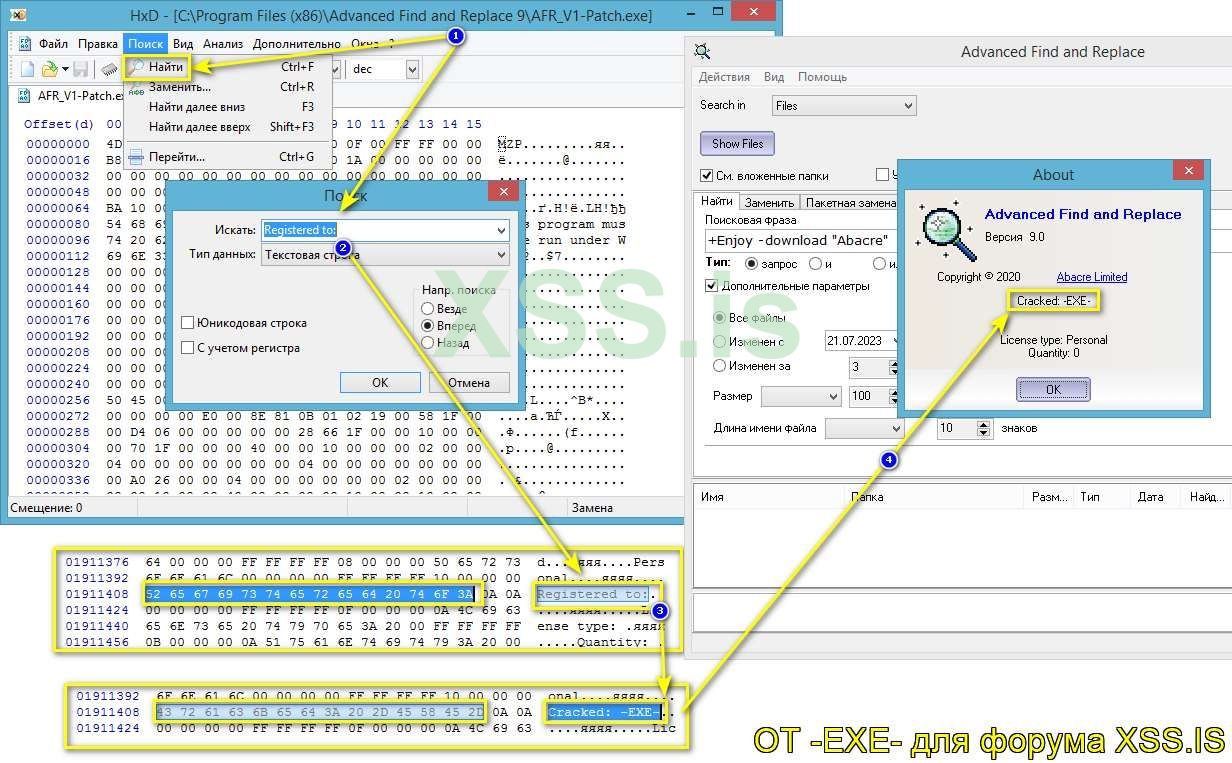Select the Все файлы radio button
The image size is (1232, 763).
coord(720,317)
